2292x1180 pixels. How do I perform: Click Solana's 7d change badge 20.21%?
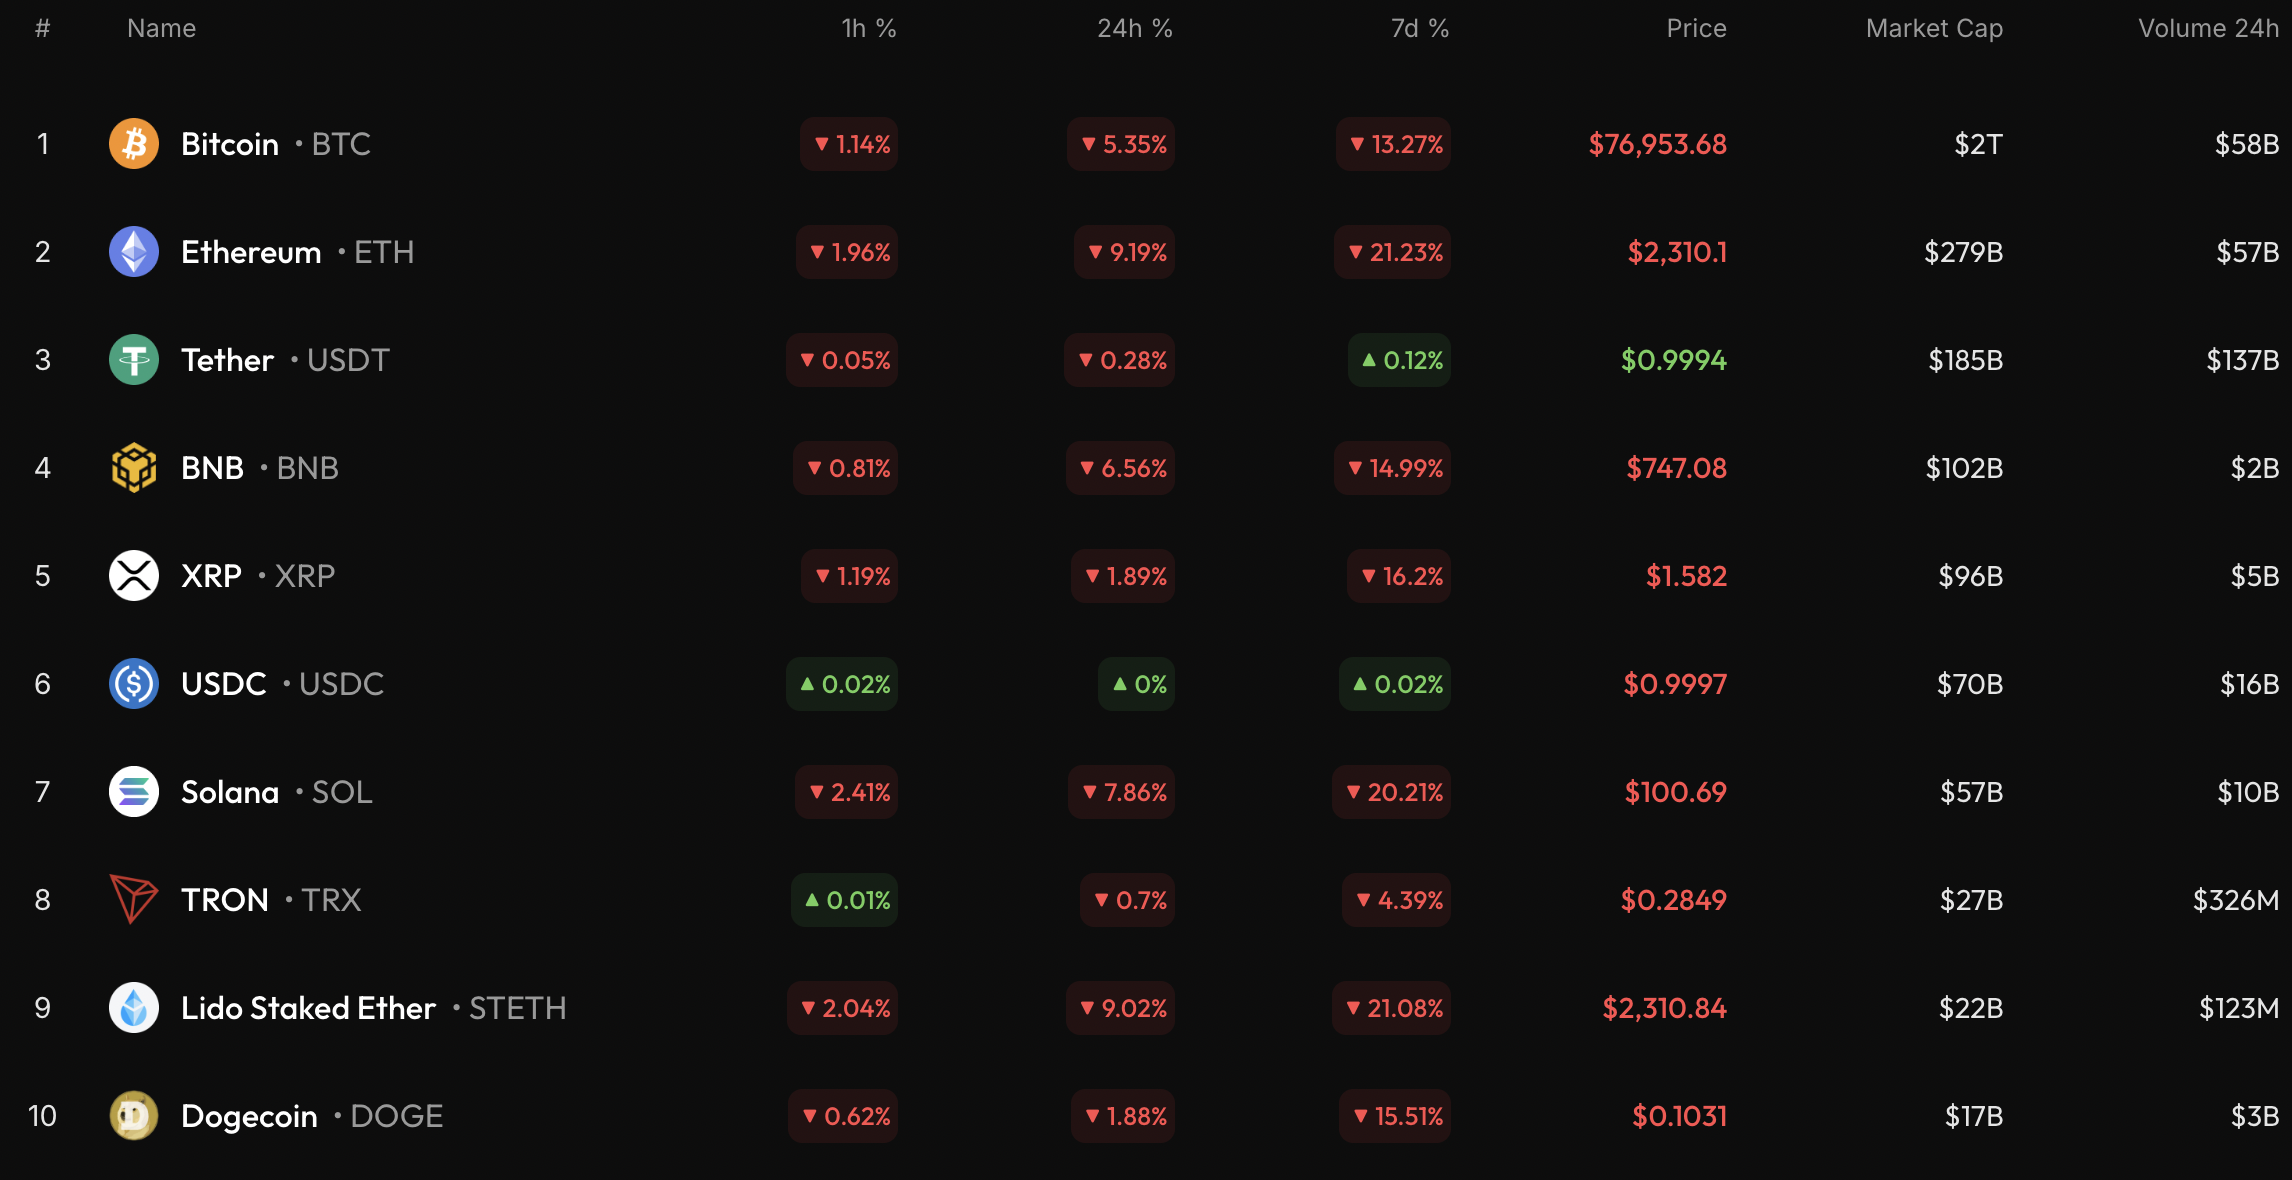(x=1392, y=792)
